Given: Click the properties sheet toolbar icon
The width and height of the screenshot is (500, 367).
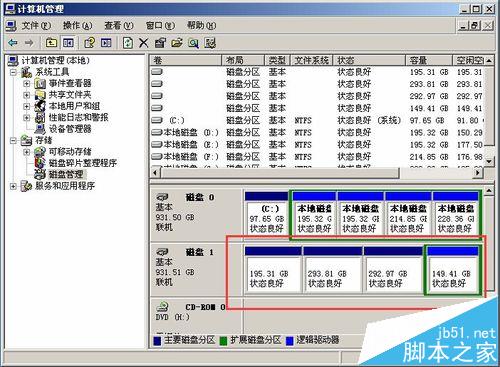Looking at the screenshot, I should (x=160, y=43).
